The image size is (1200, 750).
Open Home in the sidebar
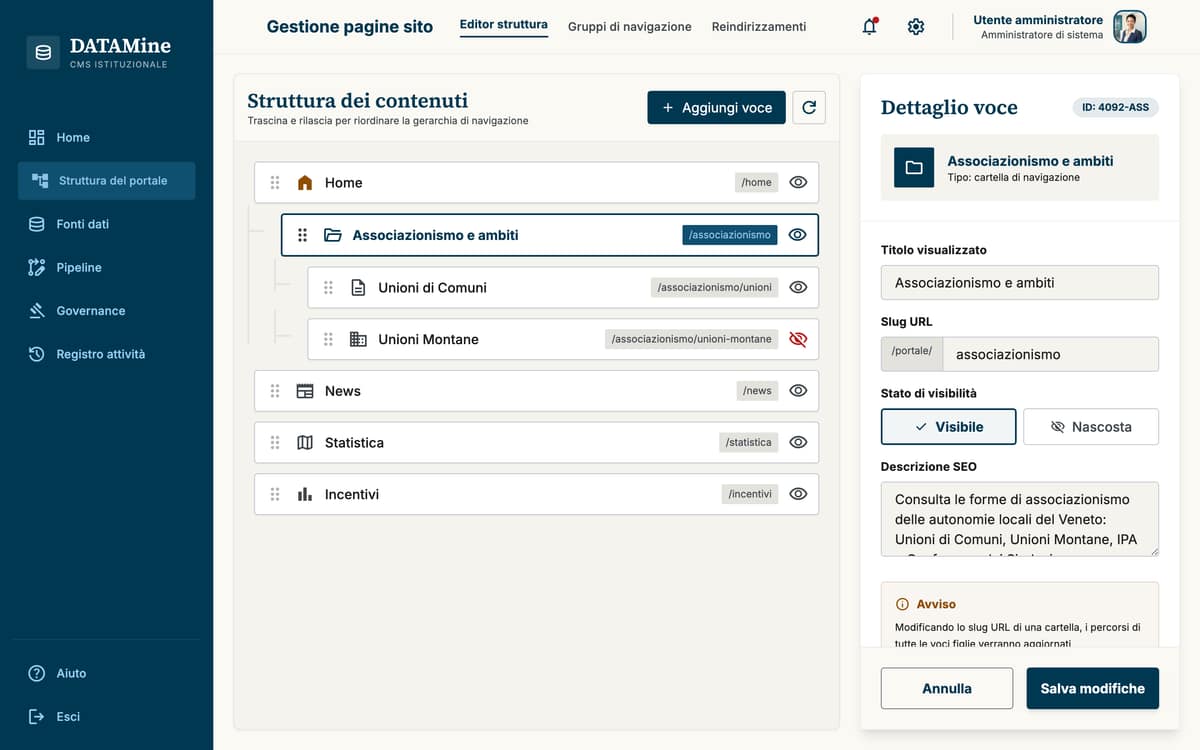106,137
